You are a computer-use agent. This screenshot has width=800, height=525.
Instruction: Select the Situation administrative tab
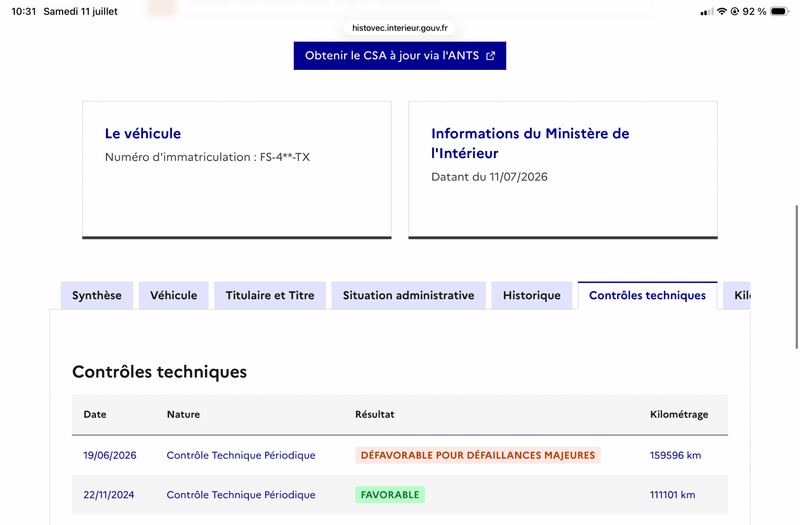point(409,295)
